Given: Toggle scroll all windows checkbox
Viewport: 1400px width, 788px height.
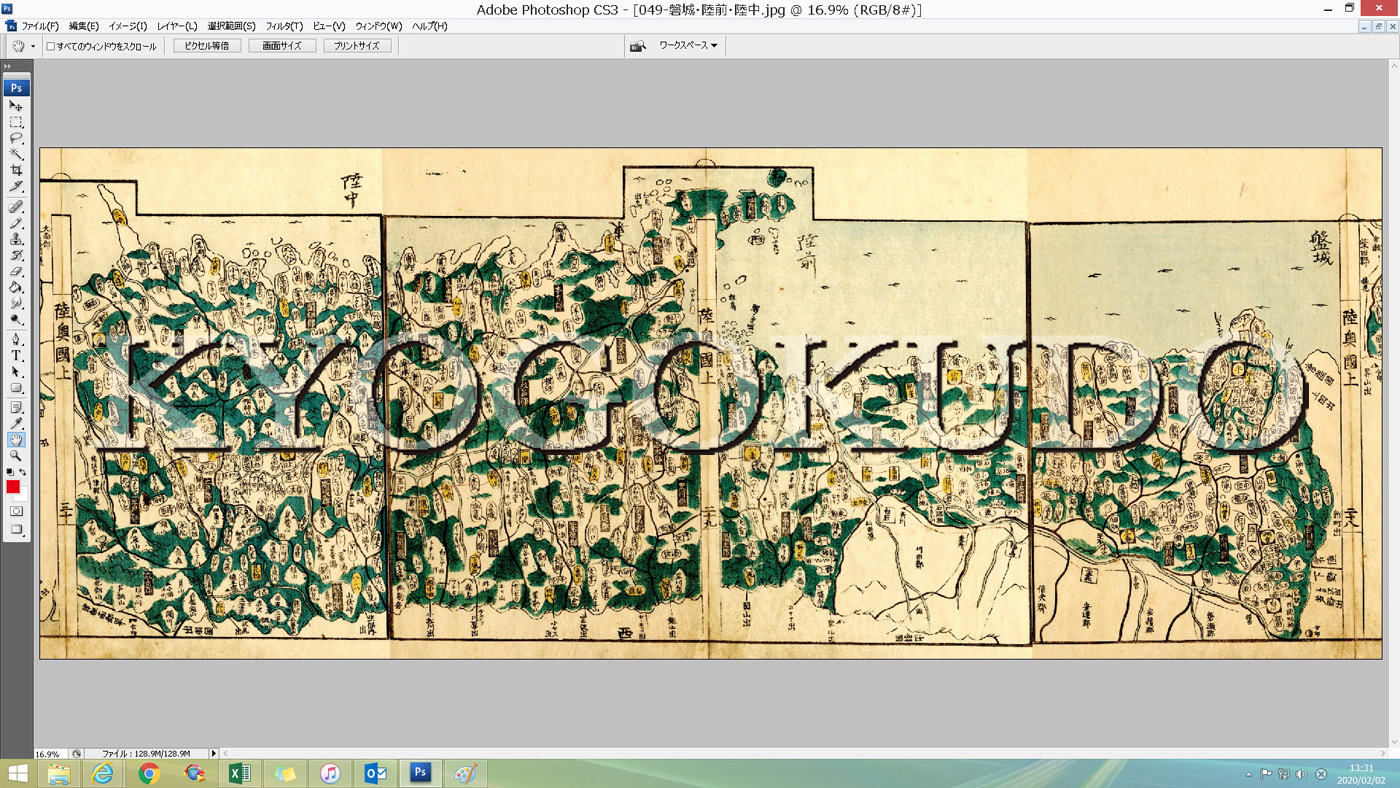Looking at the screenshot, I should click(51, 46).
